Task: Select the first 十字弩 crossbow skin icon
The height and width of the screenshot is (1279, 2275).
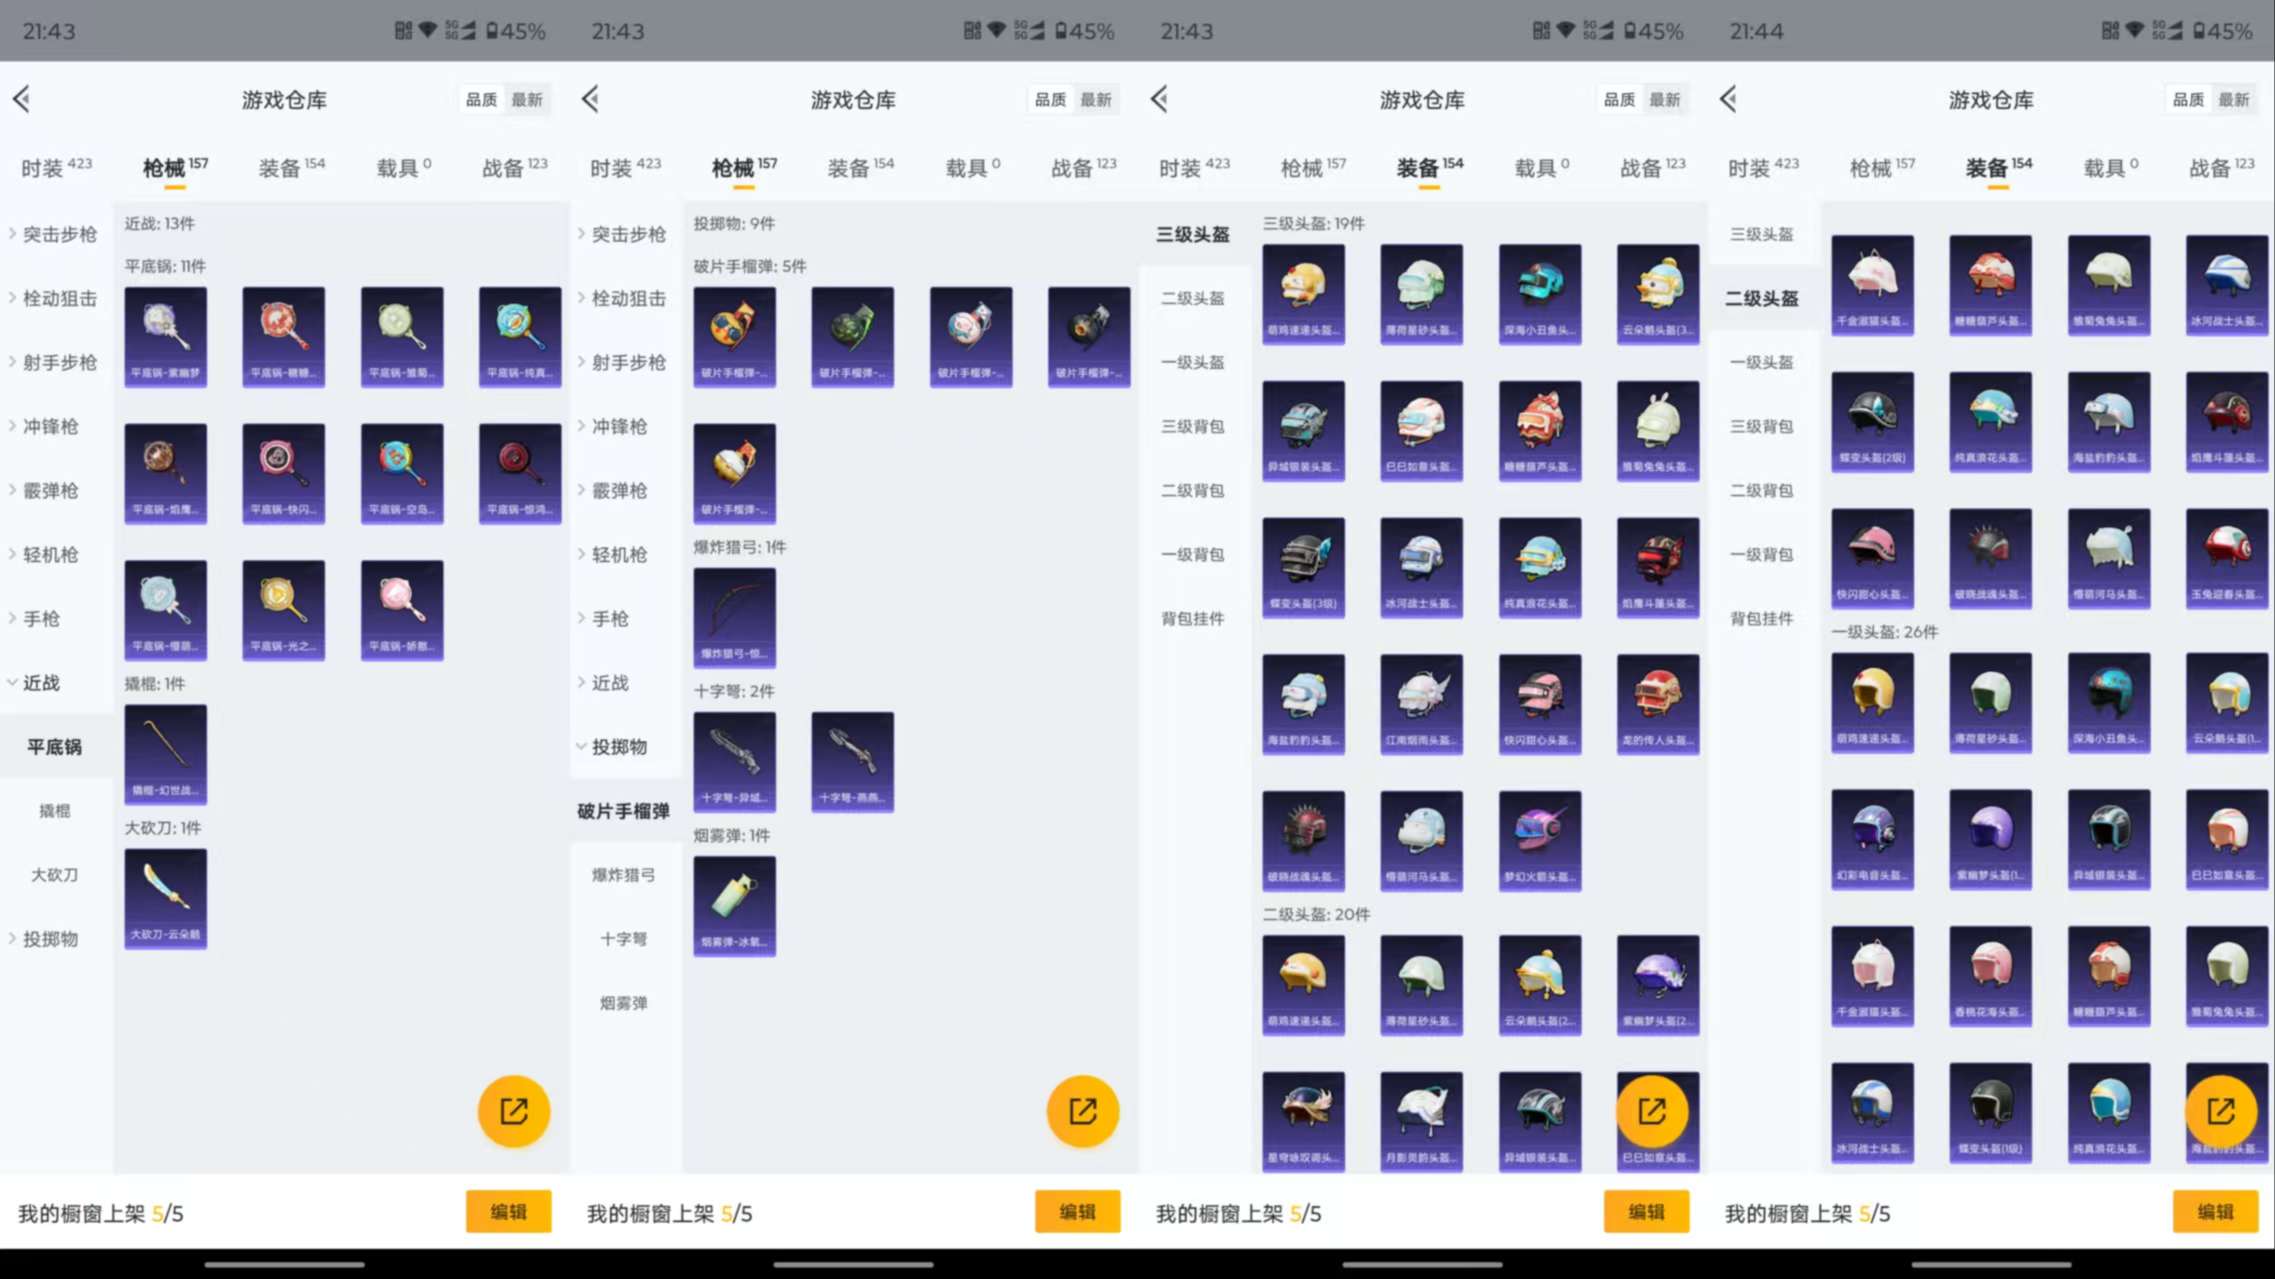Action: 734,760
